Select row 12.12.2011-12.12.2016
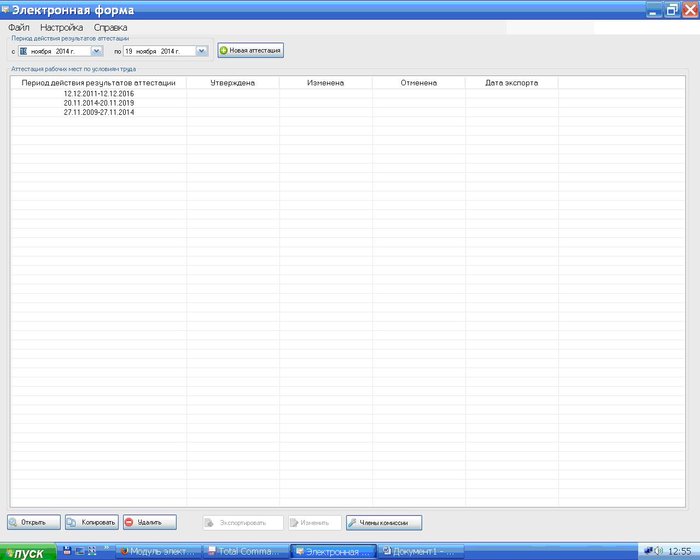 (347, 94)
